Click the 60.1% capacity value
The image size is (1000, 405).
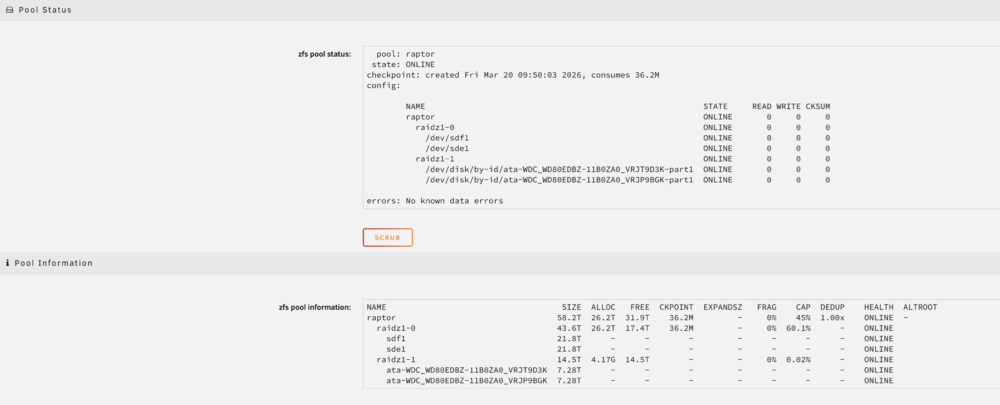click(x=798, y=328)
